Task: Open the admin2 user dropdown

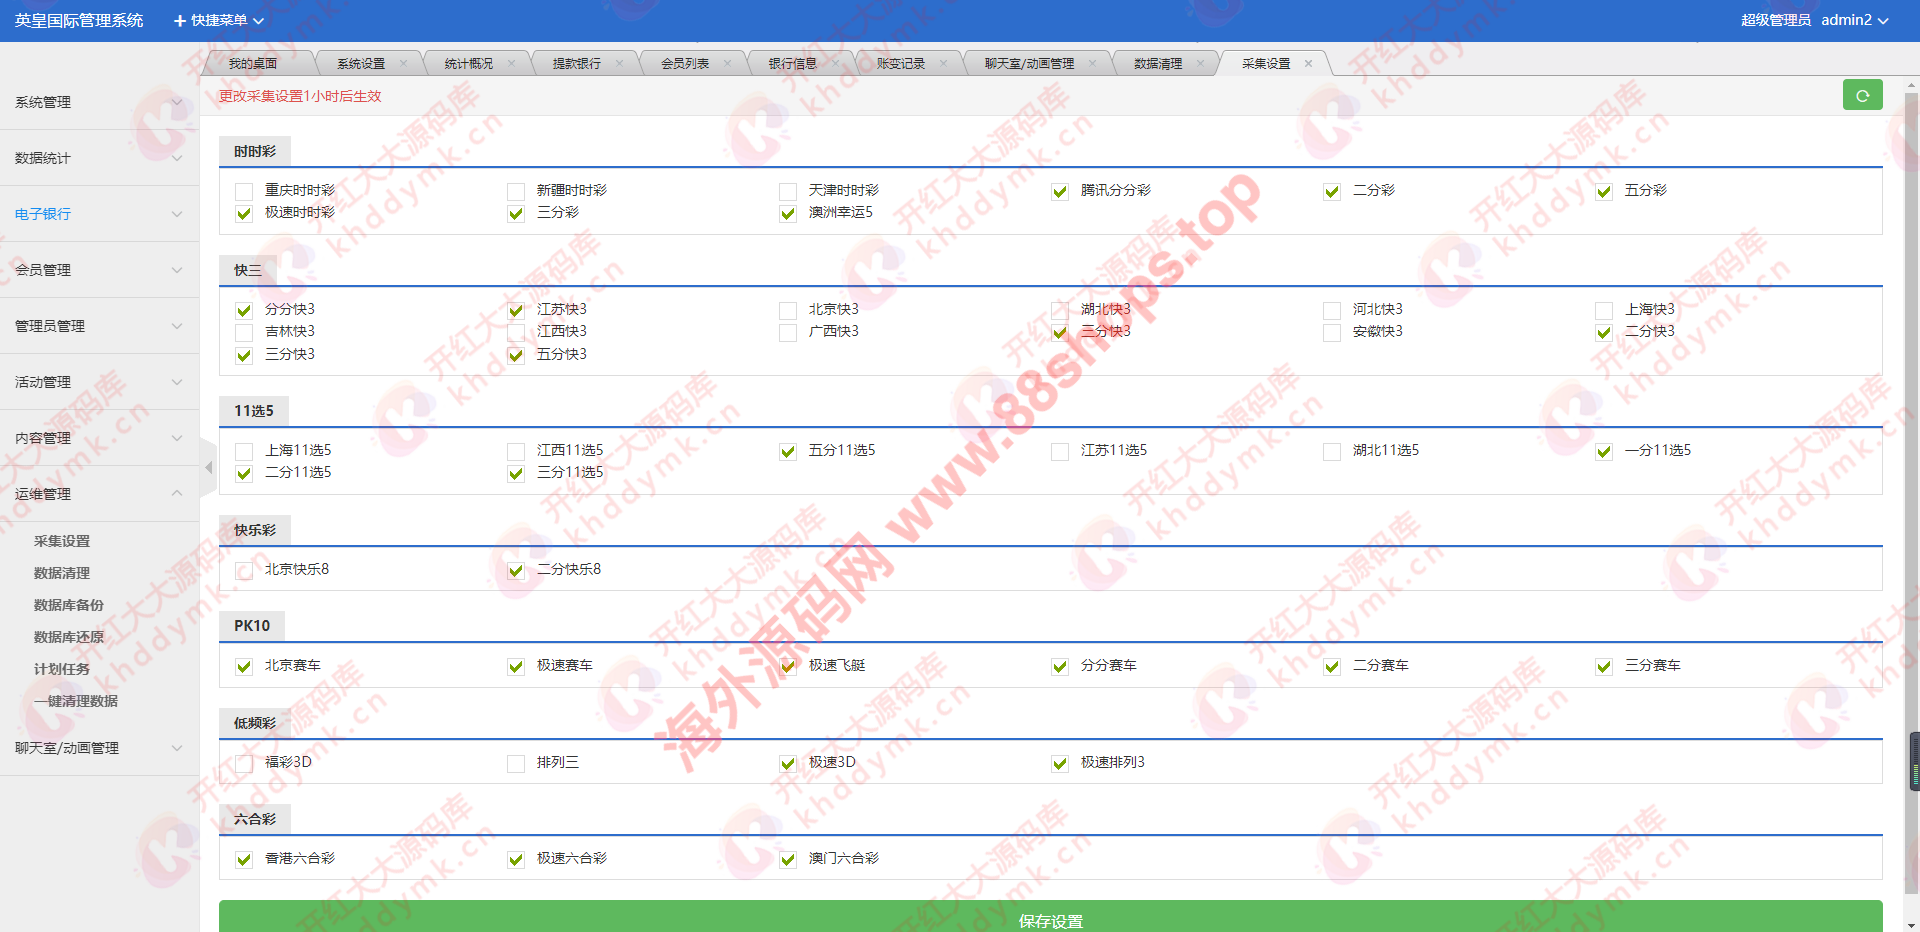Action: coord(1853,20)
